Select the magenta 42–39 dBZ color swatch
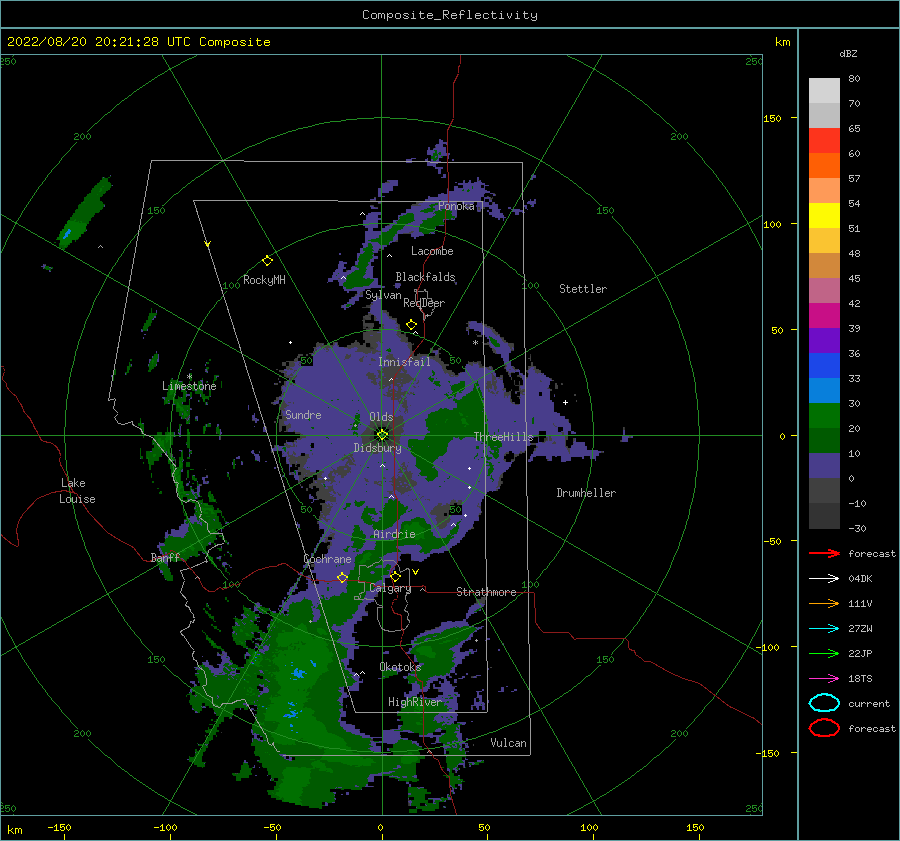Image resolution: width=900 pixels, height=841 pixels. pyautogui.click(x=824, y=316)
